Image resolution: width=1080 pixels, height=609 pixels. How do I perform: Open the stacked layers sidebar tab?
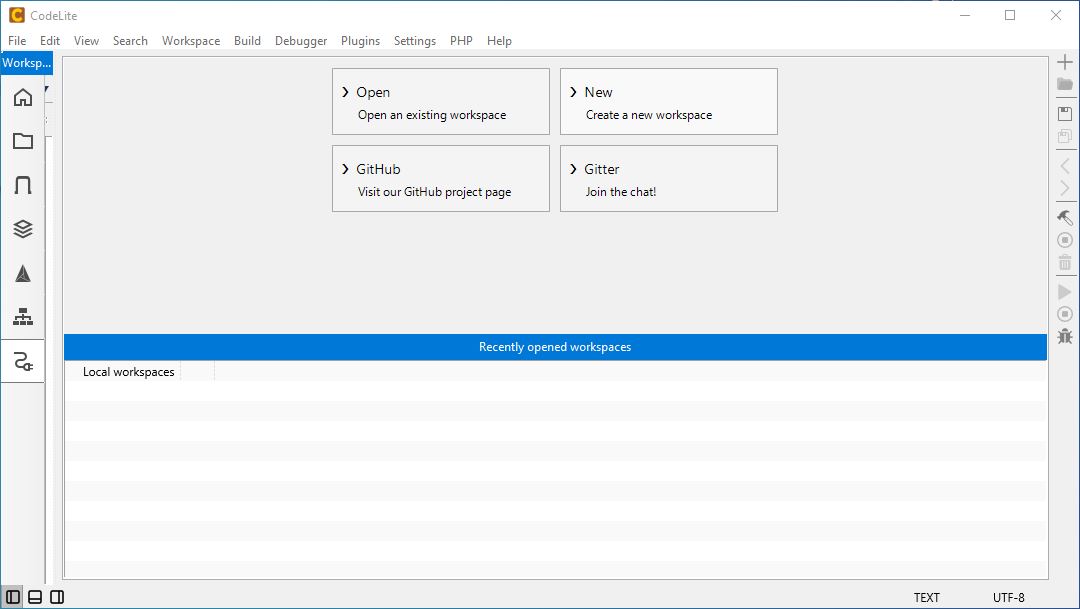point(23,229)
